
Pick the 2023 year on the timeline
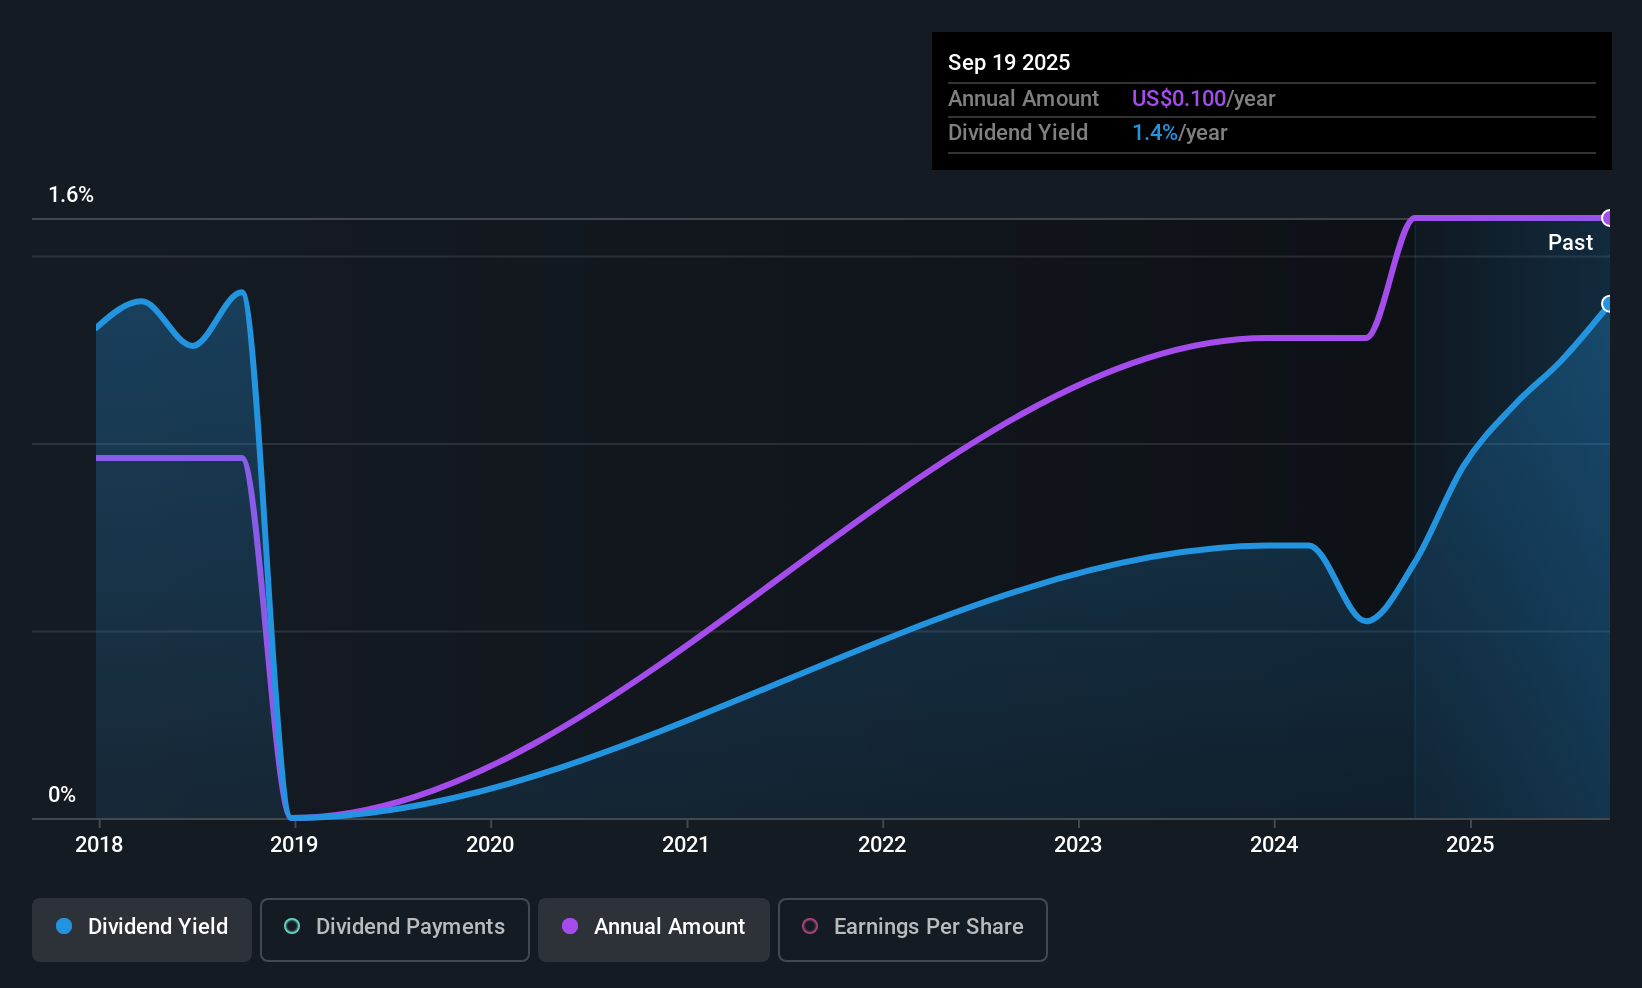coord(1078,845)
